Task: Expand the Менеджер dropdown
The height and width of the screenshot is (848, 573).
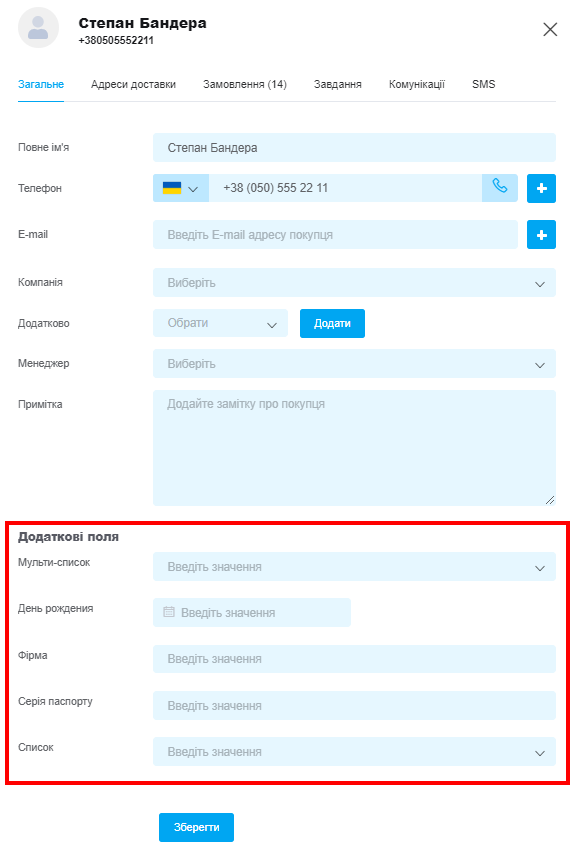Action: [354, 364]
